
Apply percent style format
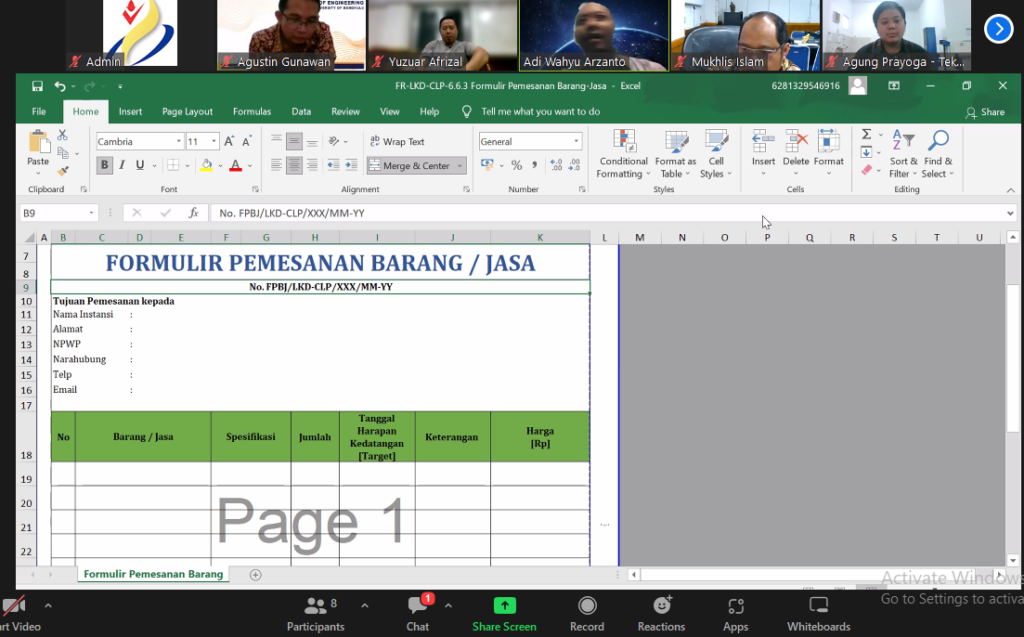[517, 165]
